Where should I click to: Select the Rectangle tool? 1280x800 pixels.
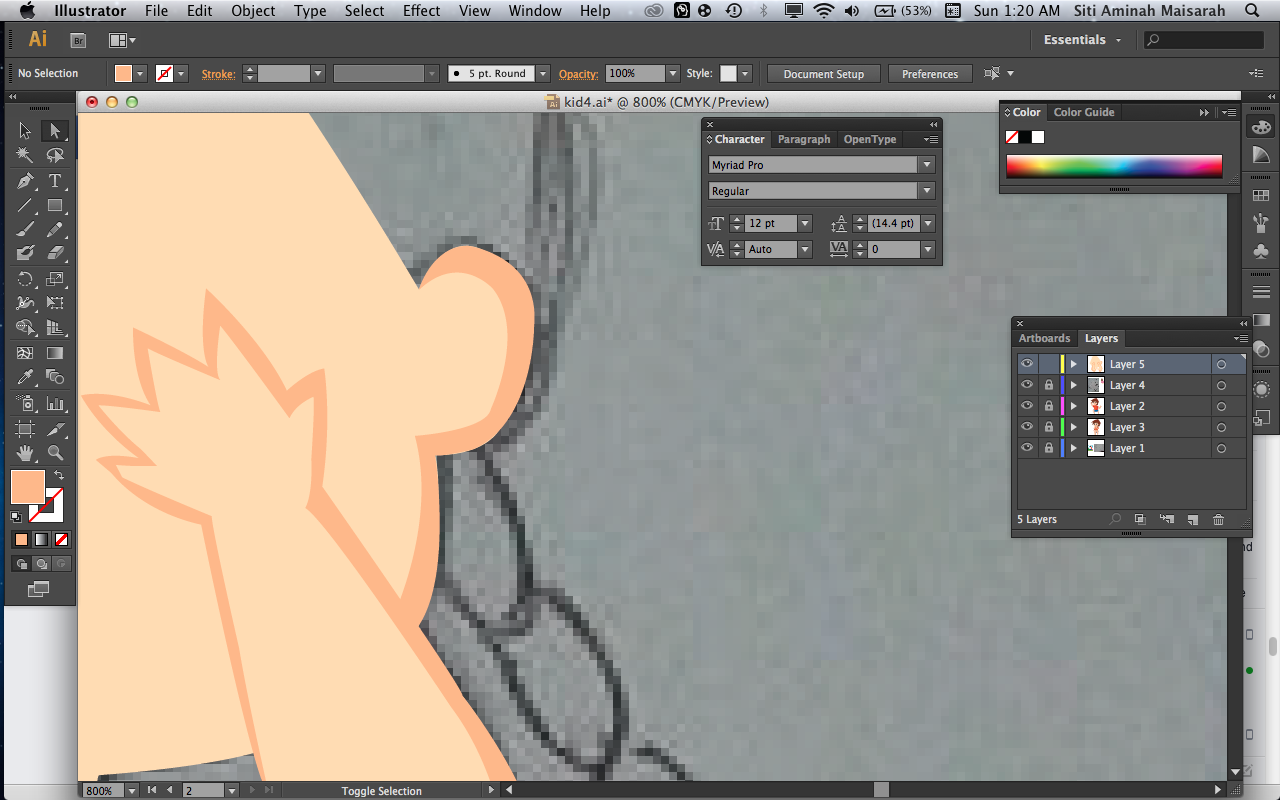pos(55,206)
